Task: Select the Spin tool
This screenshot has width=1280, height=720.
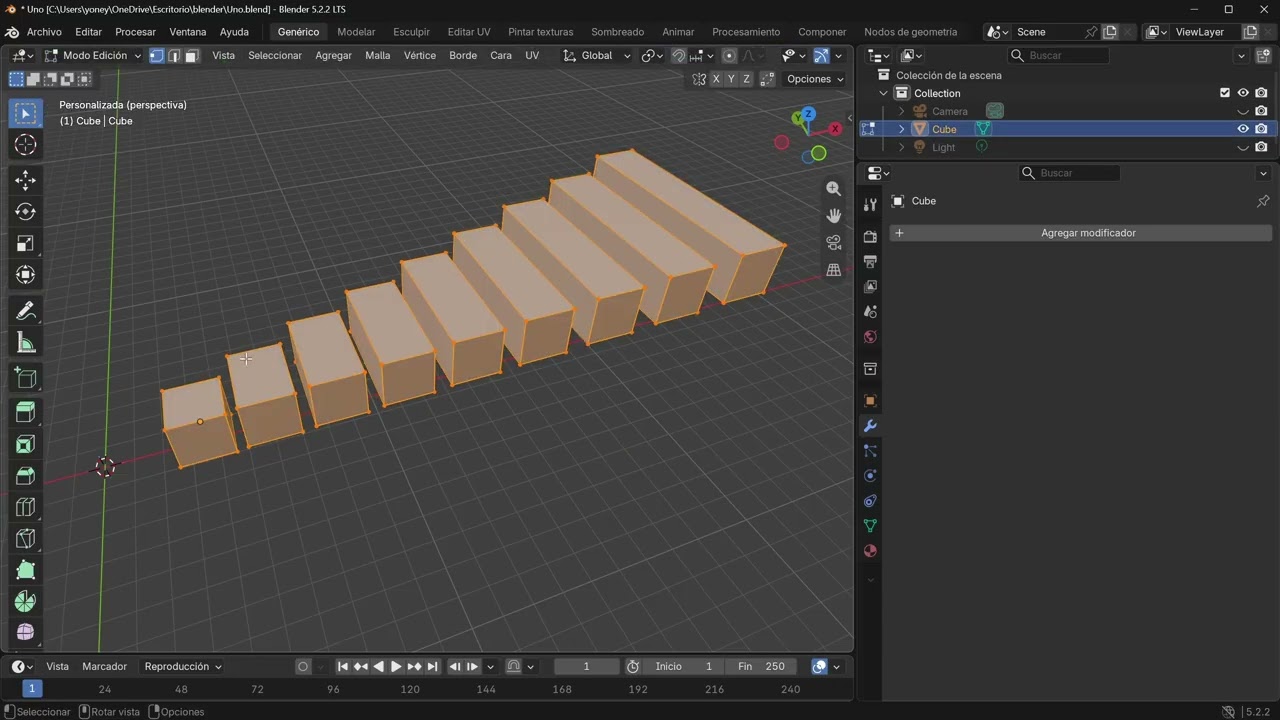Action: [x=26, y=602]
